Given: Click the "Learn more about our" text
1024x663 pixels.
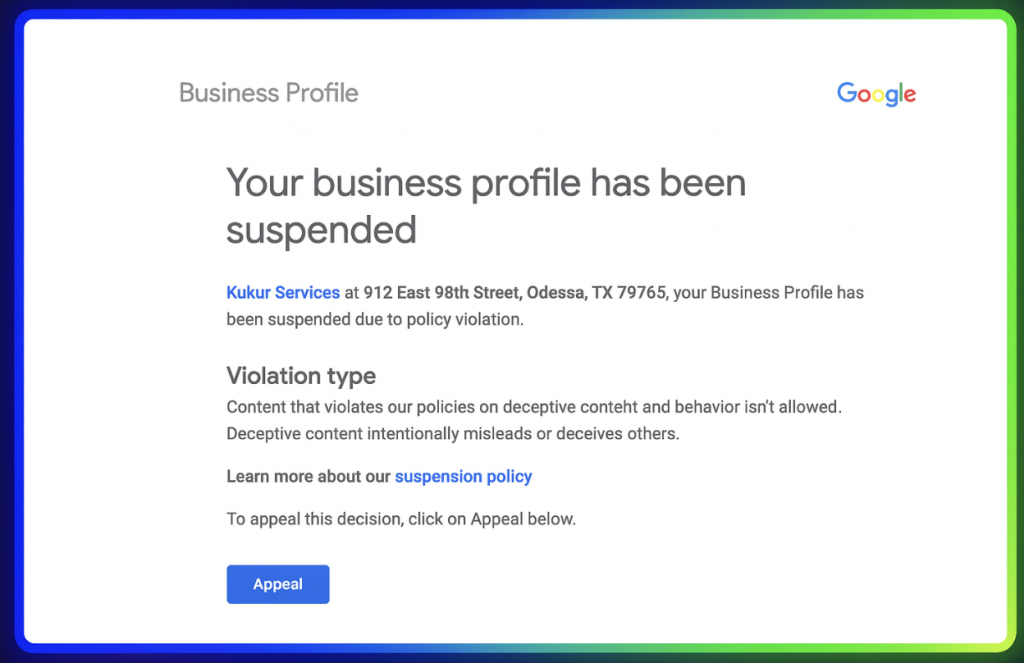Looking at the screenshot, I should coord(308,476).
